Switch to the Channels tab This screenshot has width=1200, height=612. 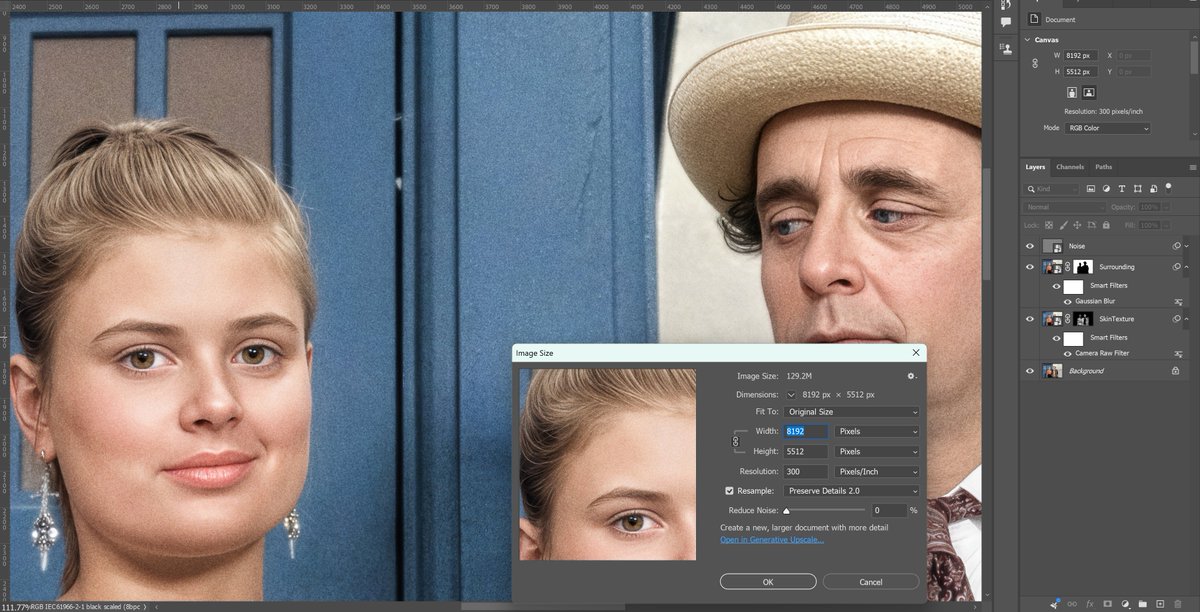pyautogui.click(x=1070, y=167)
